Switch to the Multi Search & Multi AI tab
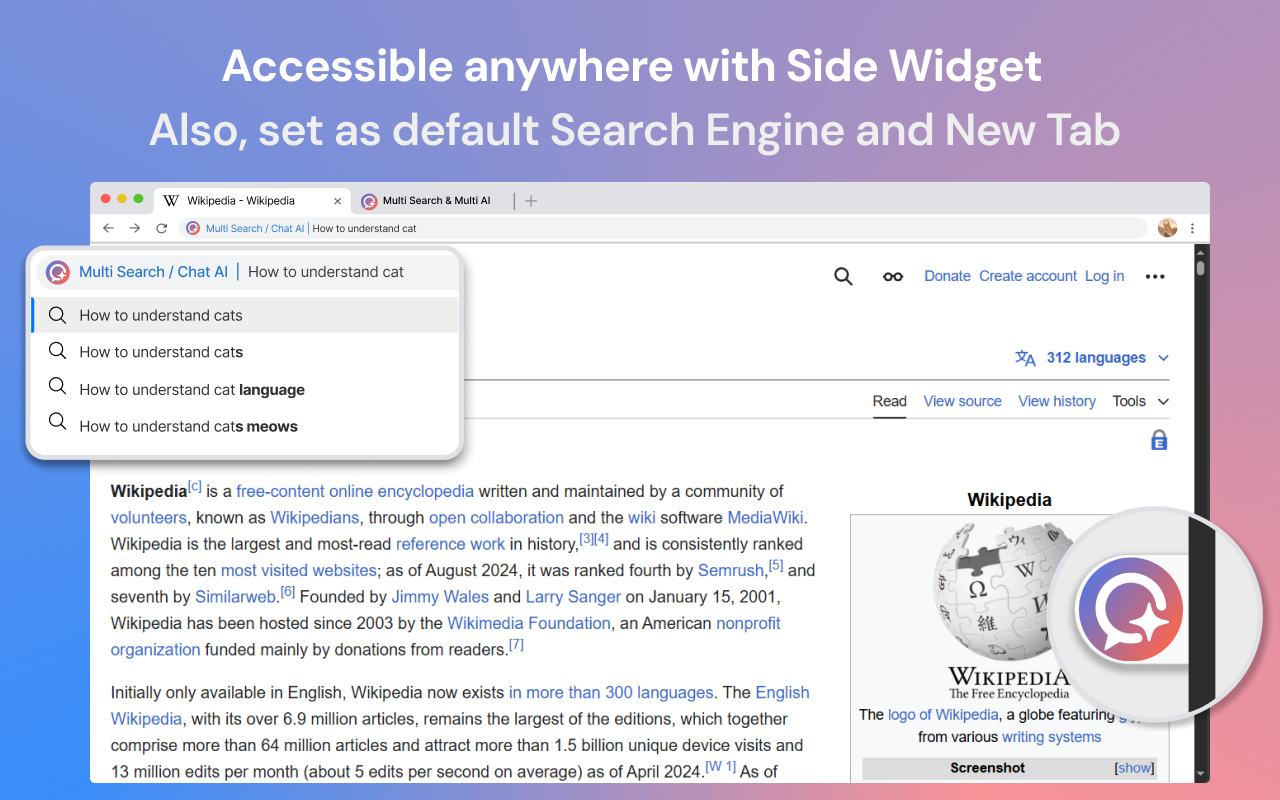1280x800 pixels. tap(436, 201)
